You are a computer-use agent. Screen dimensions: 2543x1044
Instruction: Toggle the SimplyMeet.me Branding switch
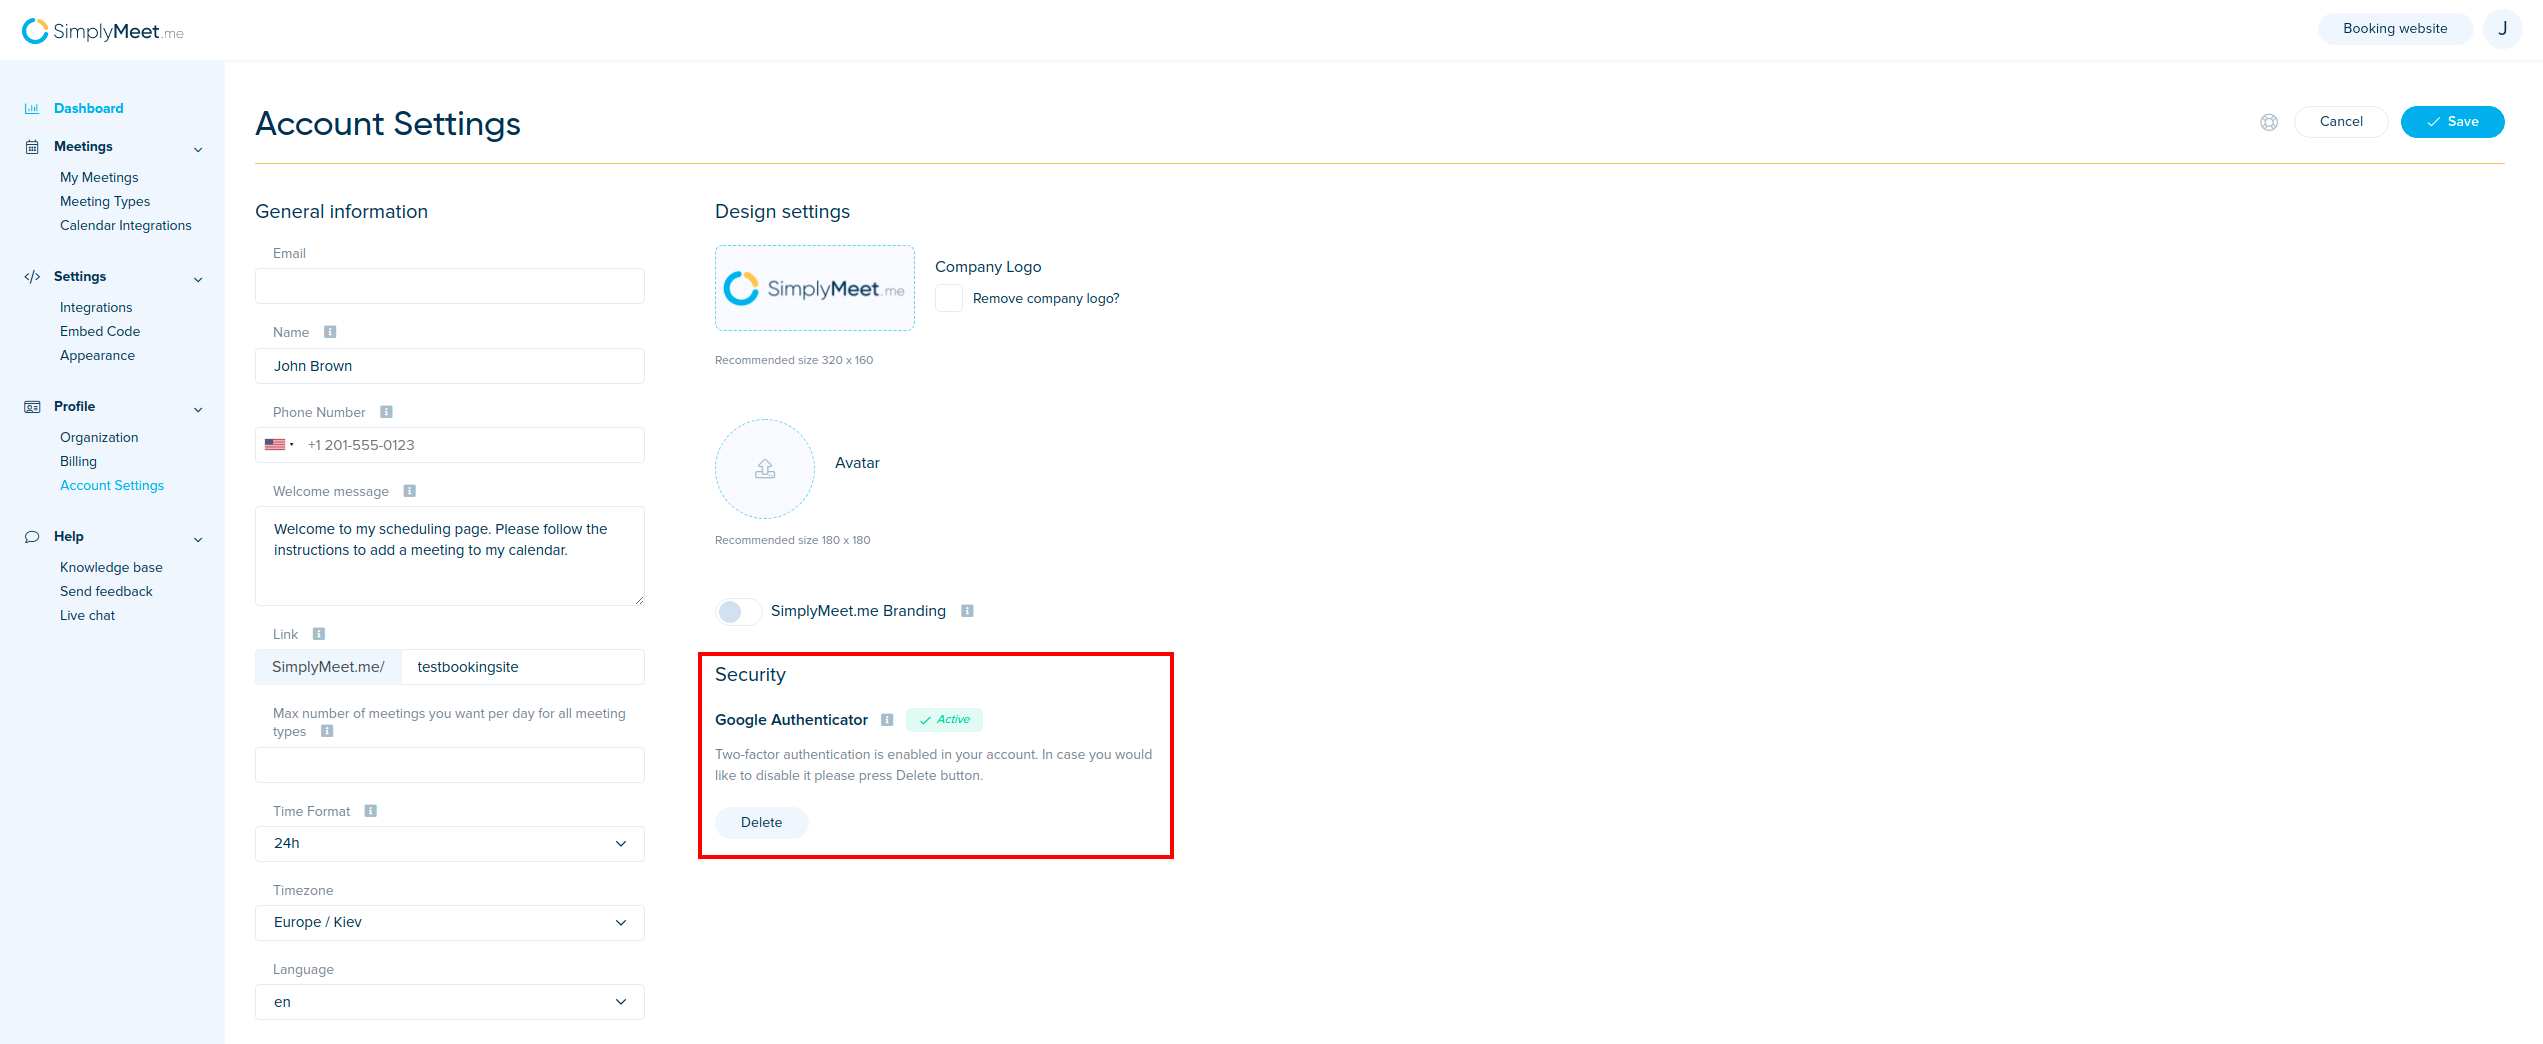(x=738, y=611)
